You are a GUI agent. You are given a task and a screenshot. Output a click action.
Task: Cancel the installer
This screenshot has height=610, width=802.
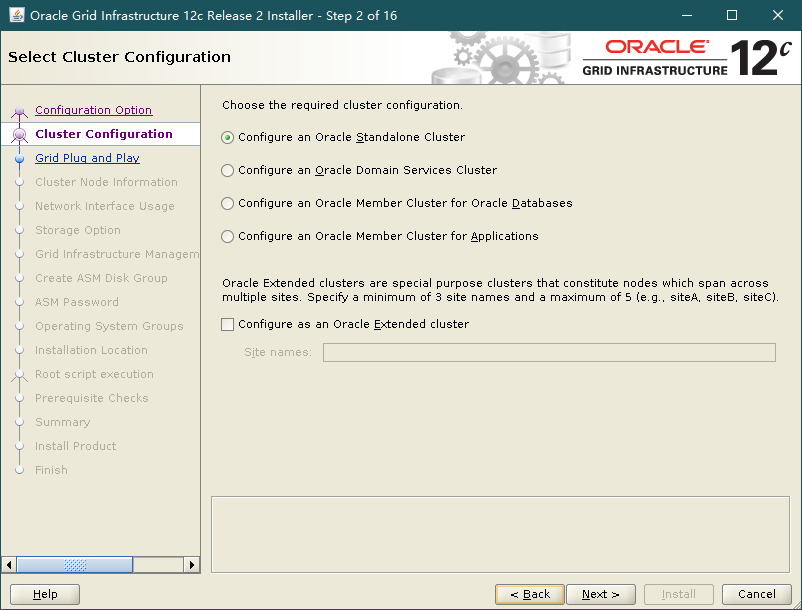(x=756, y=594)
